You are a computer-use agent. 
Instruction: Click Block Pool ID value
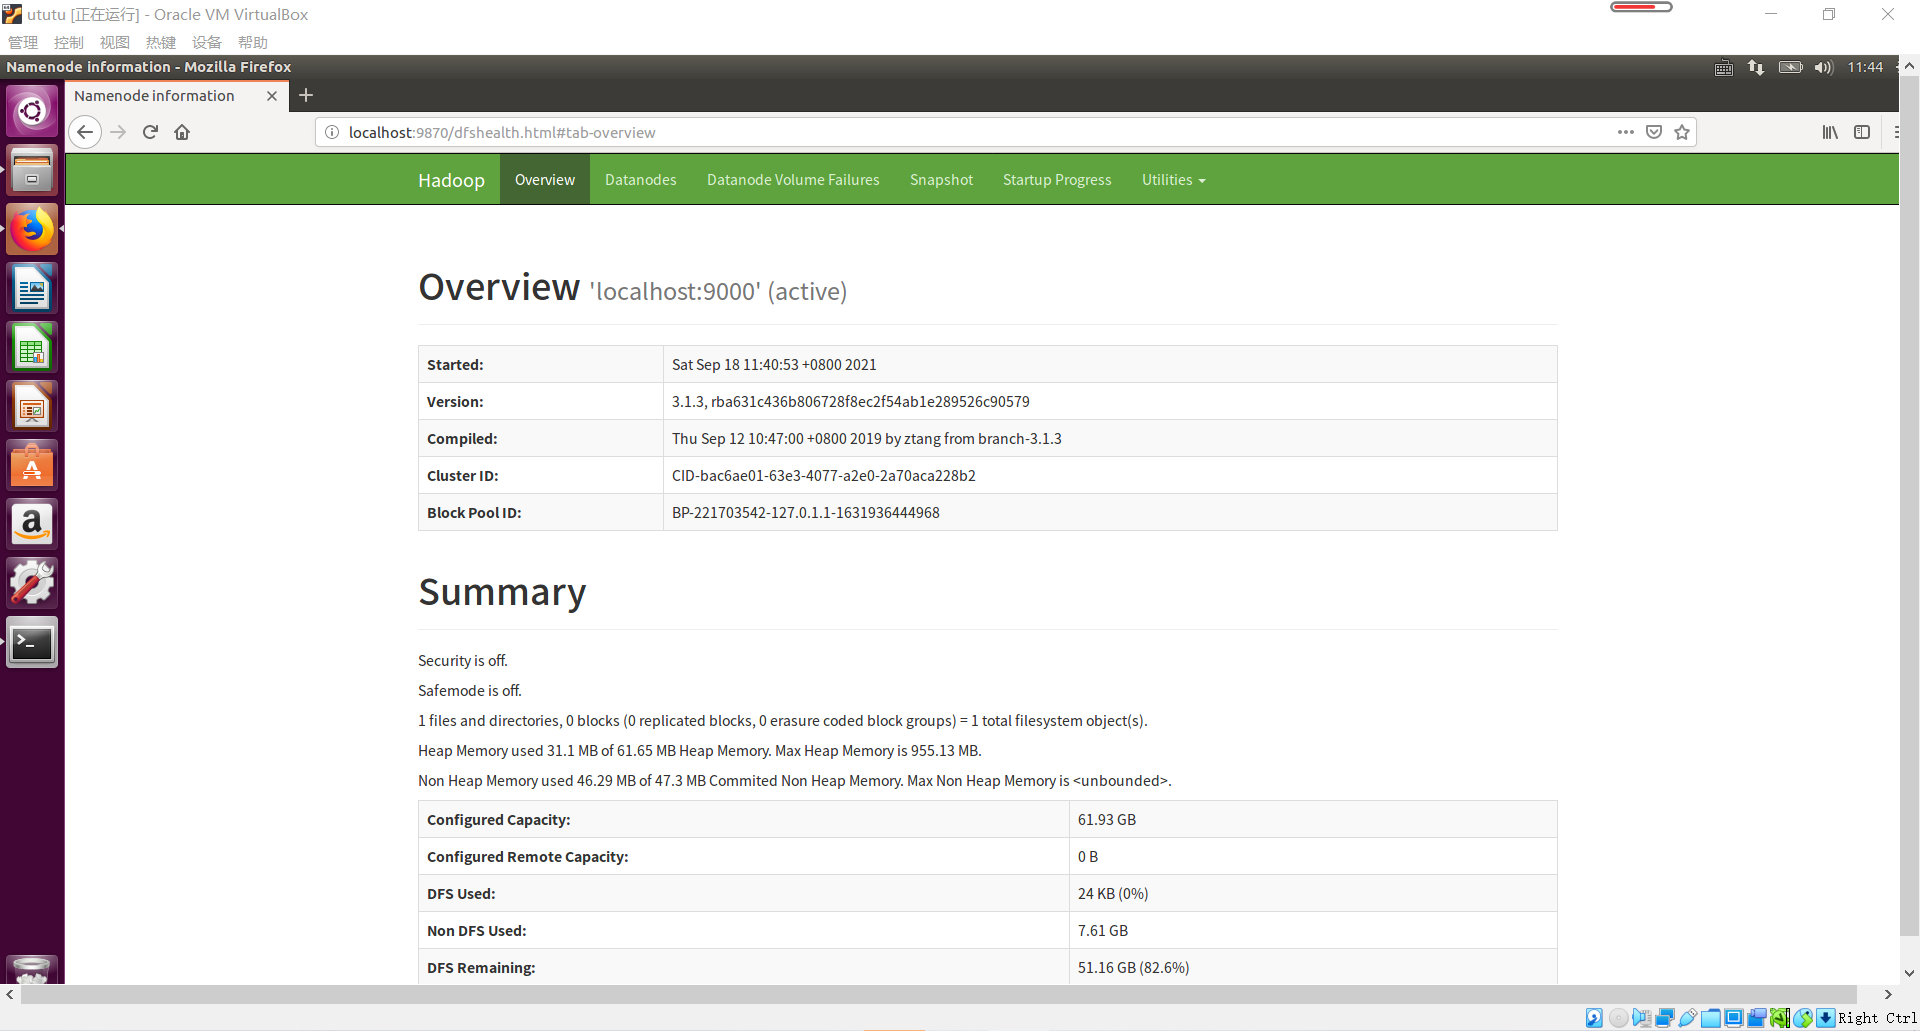805,513
